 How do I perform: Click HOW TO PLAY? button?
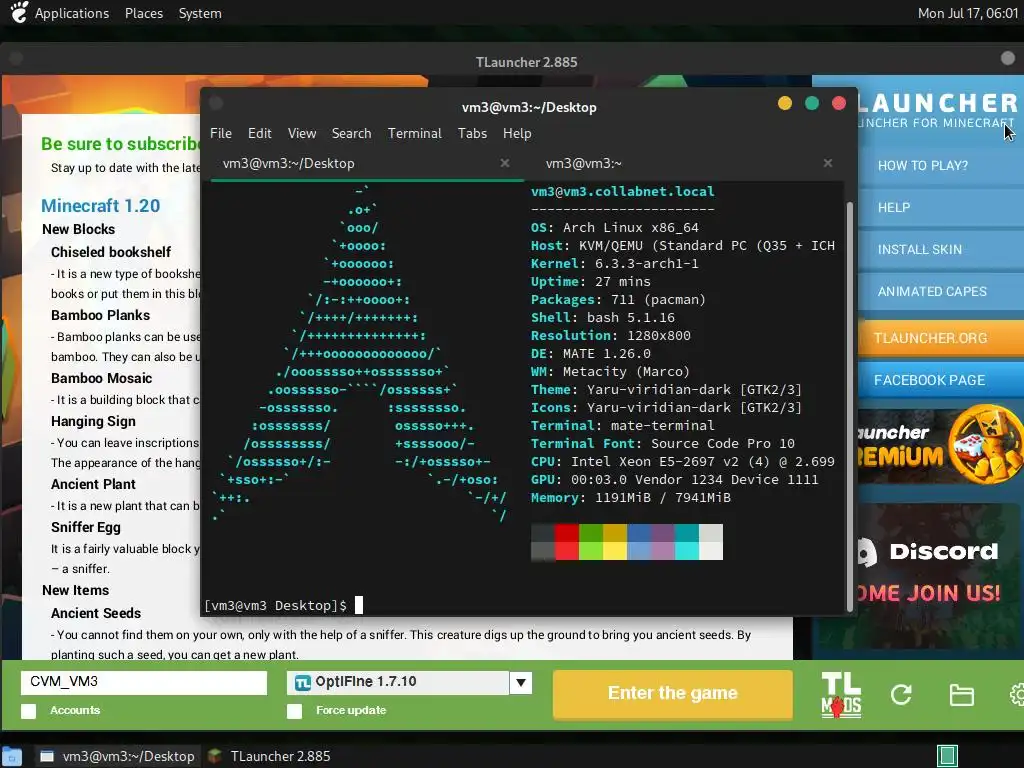tap(940, 165)
